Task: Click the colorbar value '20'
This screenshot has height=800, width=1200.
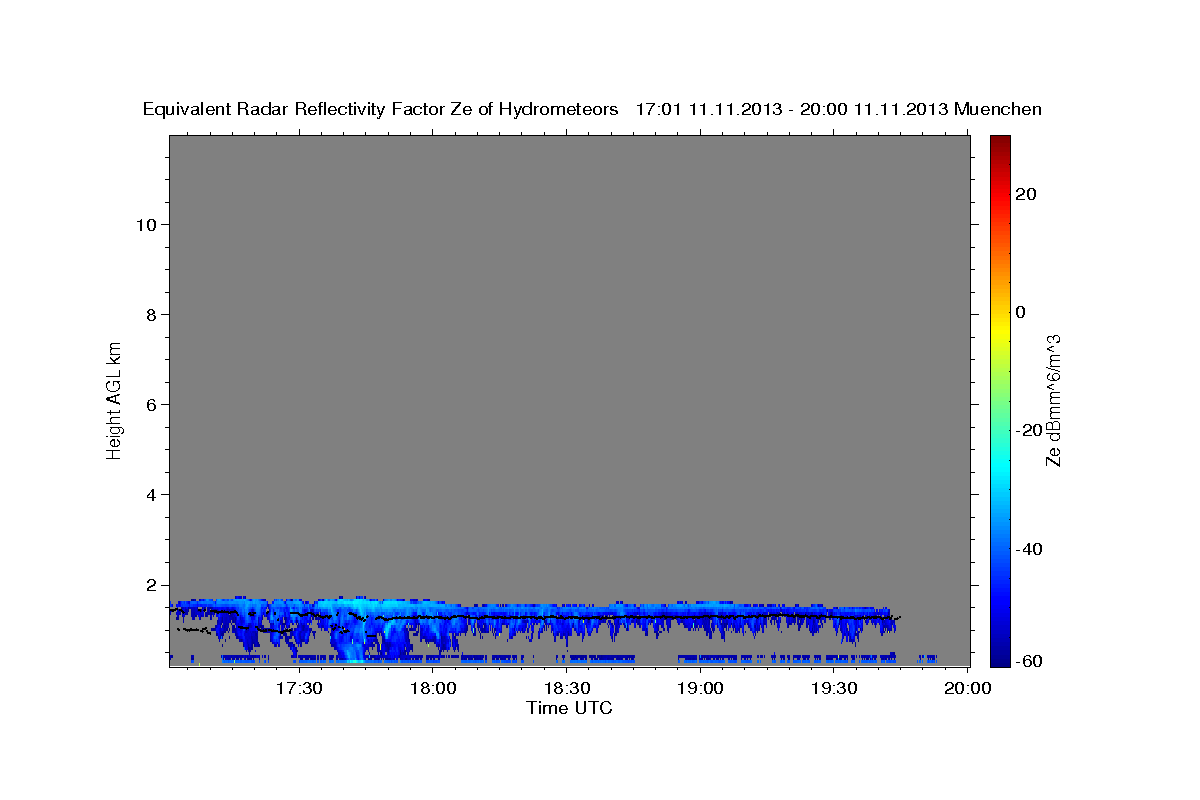Action: point(1026,194)
